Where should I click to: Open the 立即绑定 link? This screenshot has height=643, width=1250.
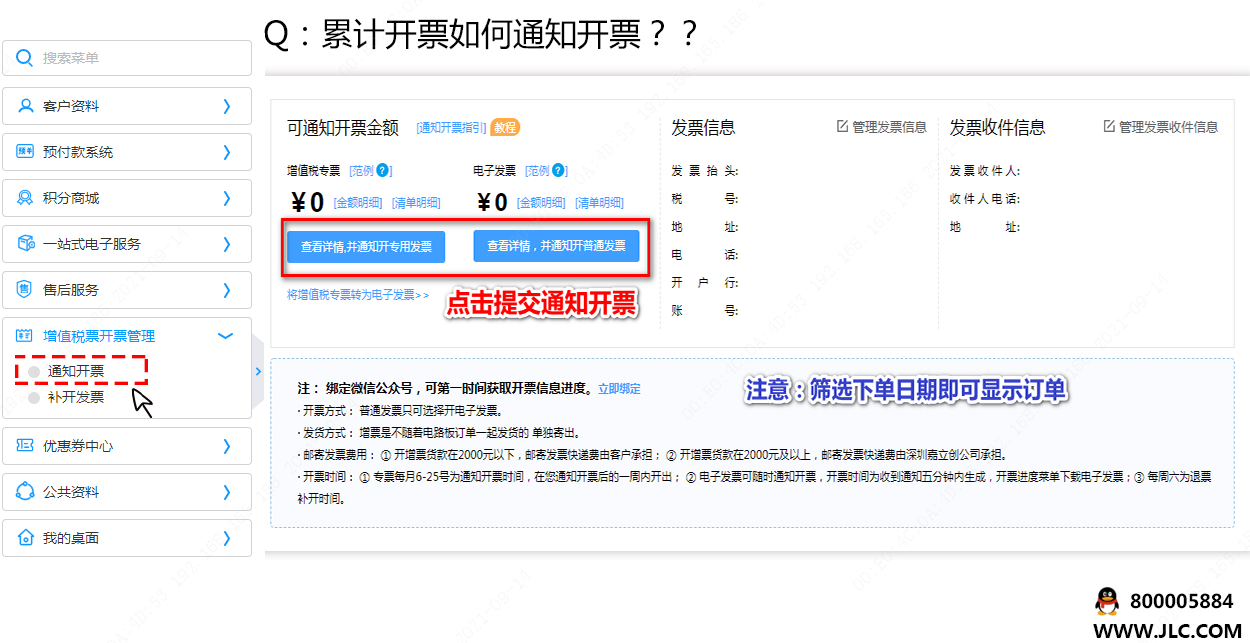[x=619, y=388]
